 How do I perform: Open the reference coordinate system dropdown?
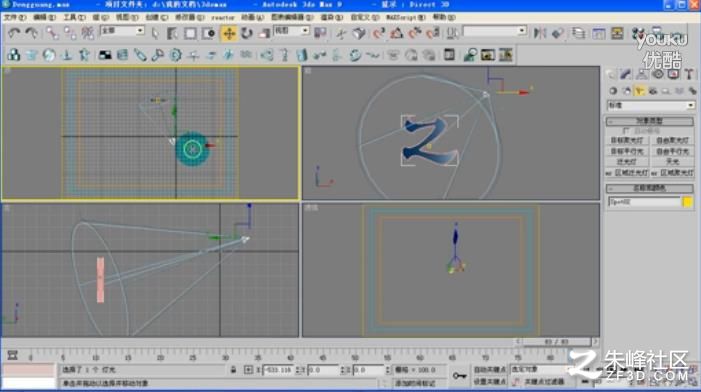click(291, 31)
